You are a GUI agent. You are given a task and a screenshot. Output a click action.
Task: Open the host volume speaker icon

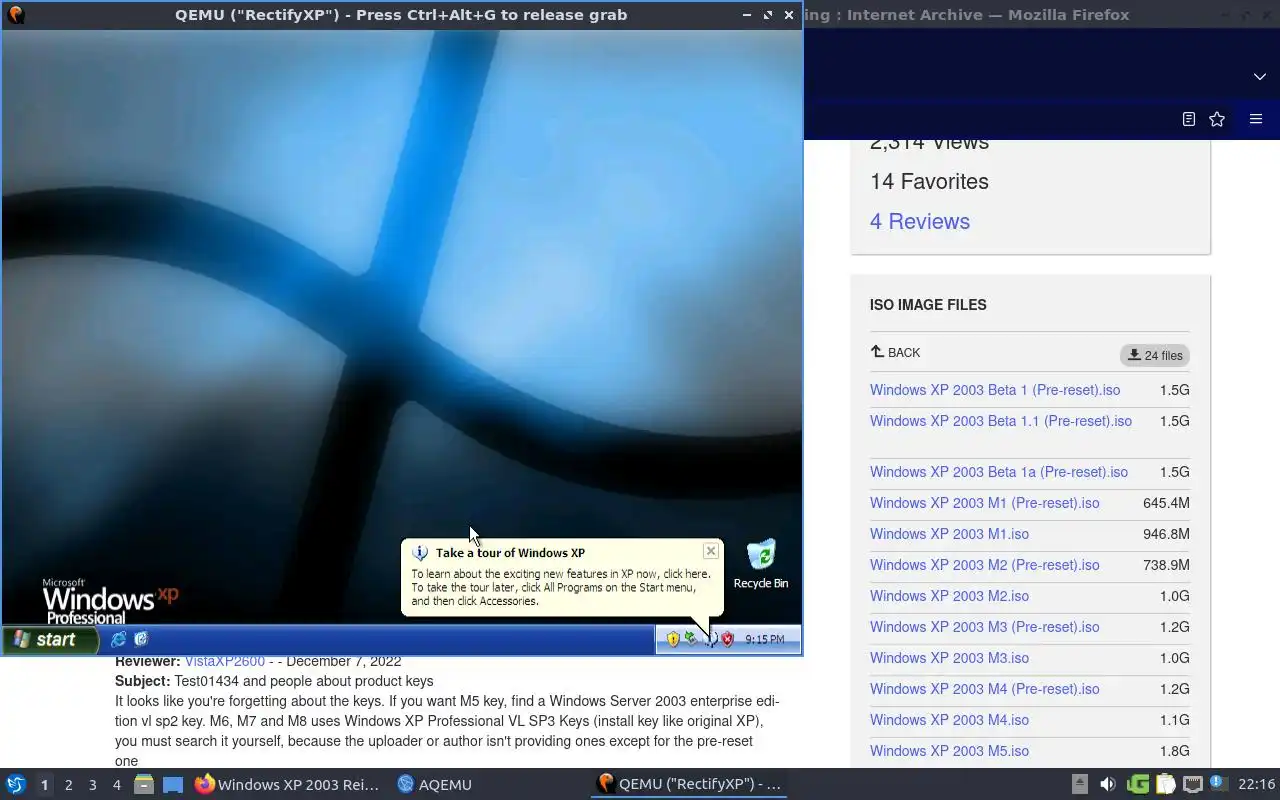(x=1107, y=785)
